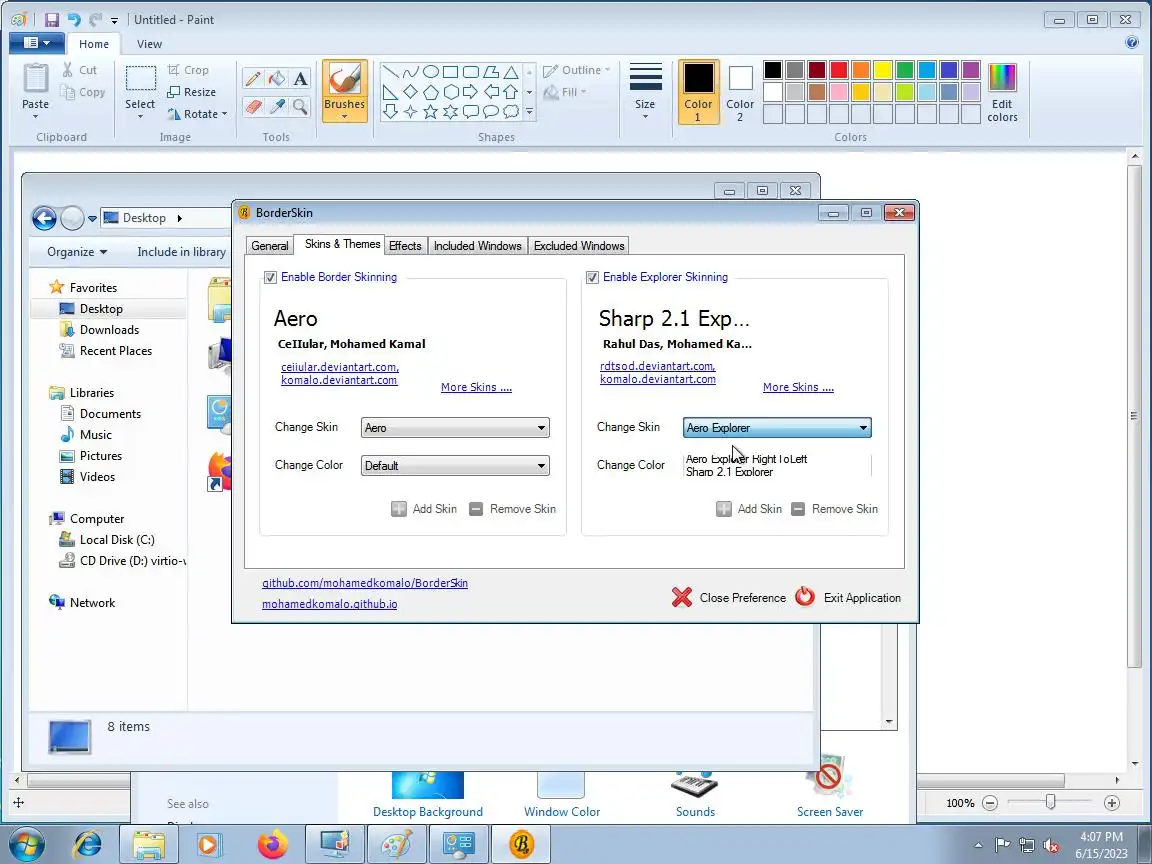This screenshot has height=864, width=1152.
Task: Click More Skins link under Aero
Action: pyautogui.click(x=476, y=387)
